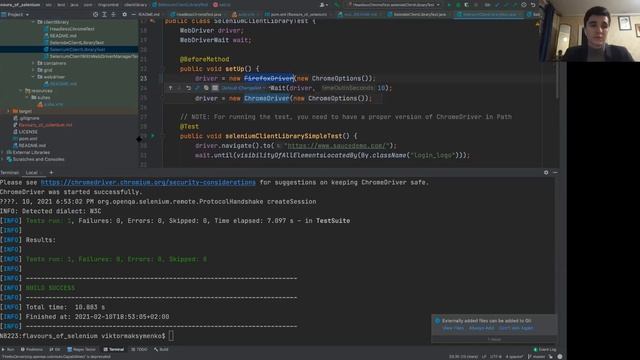Click the warning indicator at editor top-right
Image resolution: width=640 pixels, height=360 pixels.
coord(538,24)
